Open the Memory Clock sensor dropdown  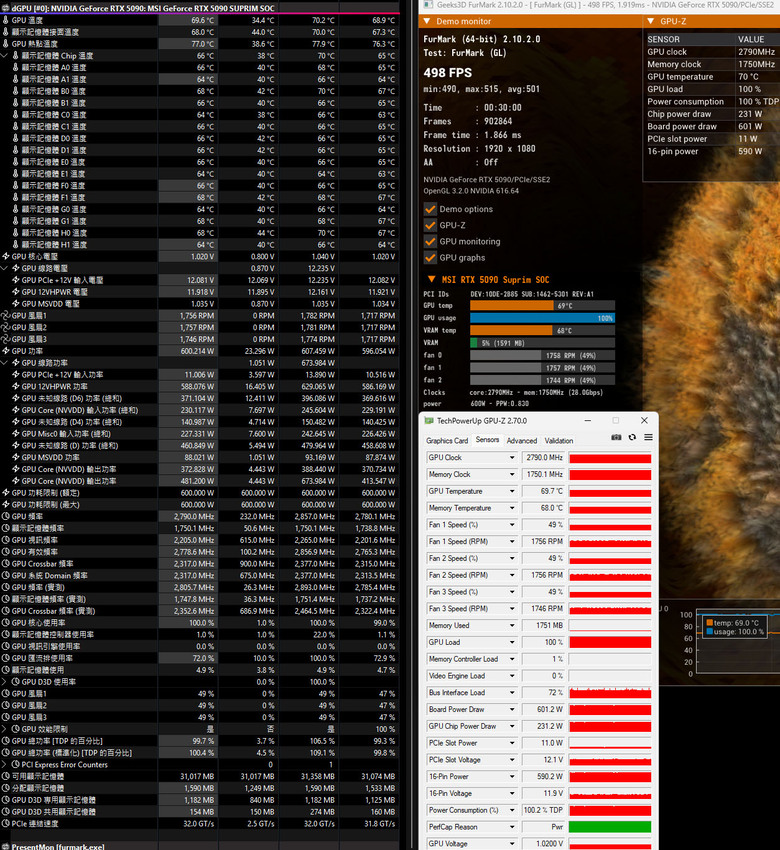(512, 474)
